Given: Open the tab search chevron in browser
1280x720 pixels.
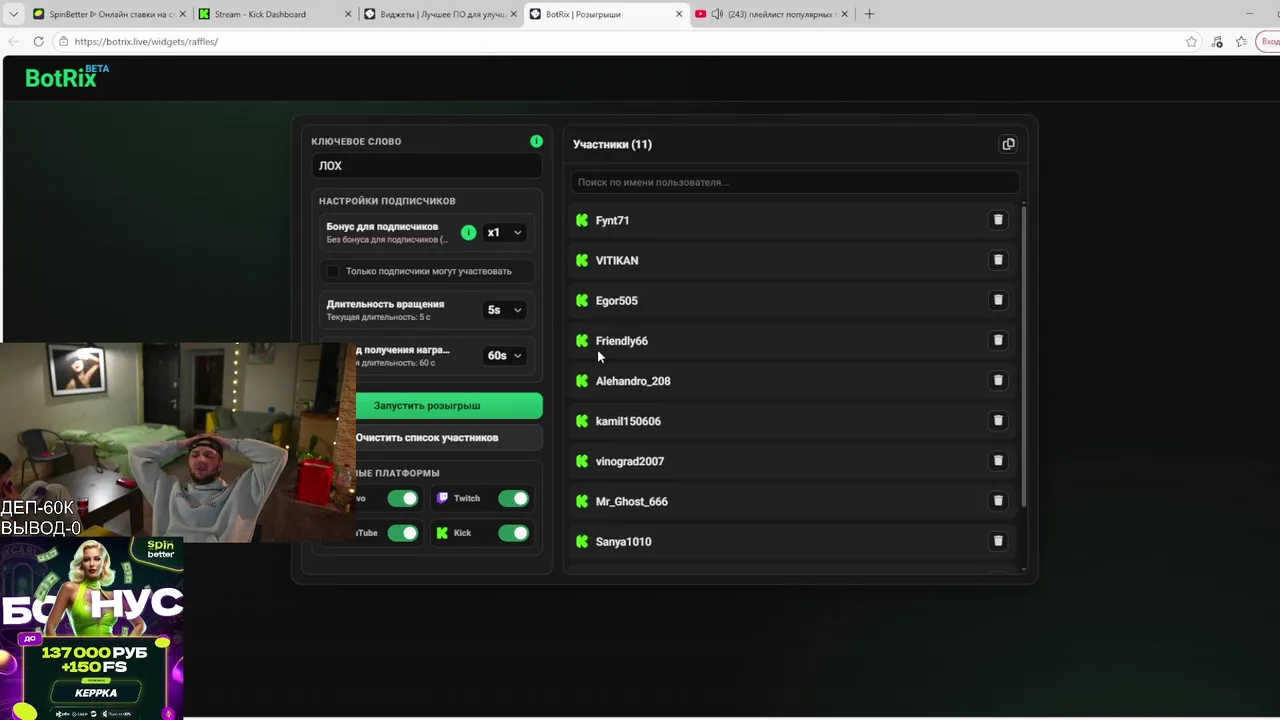Looking at the screenshot, I should (13, 14).
